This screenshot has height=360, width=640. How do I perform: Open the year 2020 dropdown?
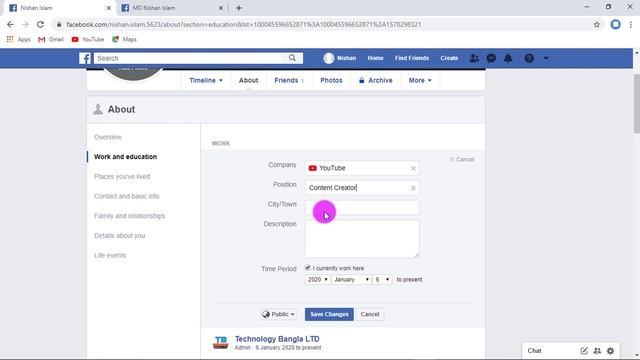[317, 280]
